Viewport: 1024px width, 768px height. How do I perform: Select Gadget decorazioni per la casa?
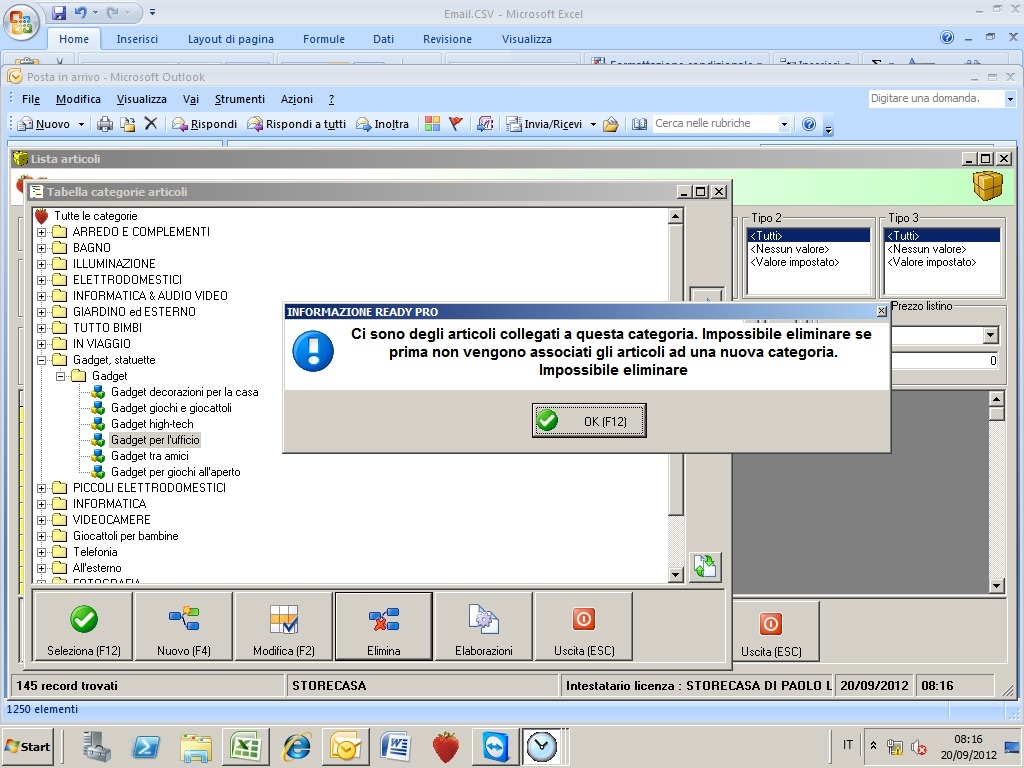click(184, 392)
